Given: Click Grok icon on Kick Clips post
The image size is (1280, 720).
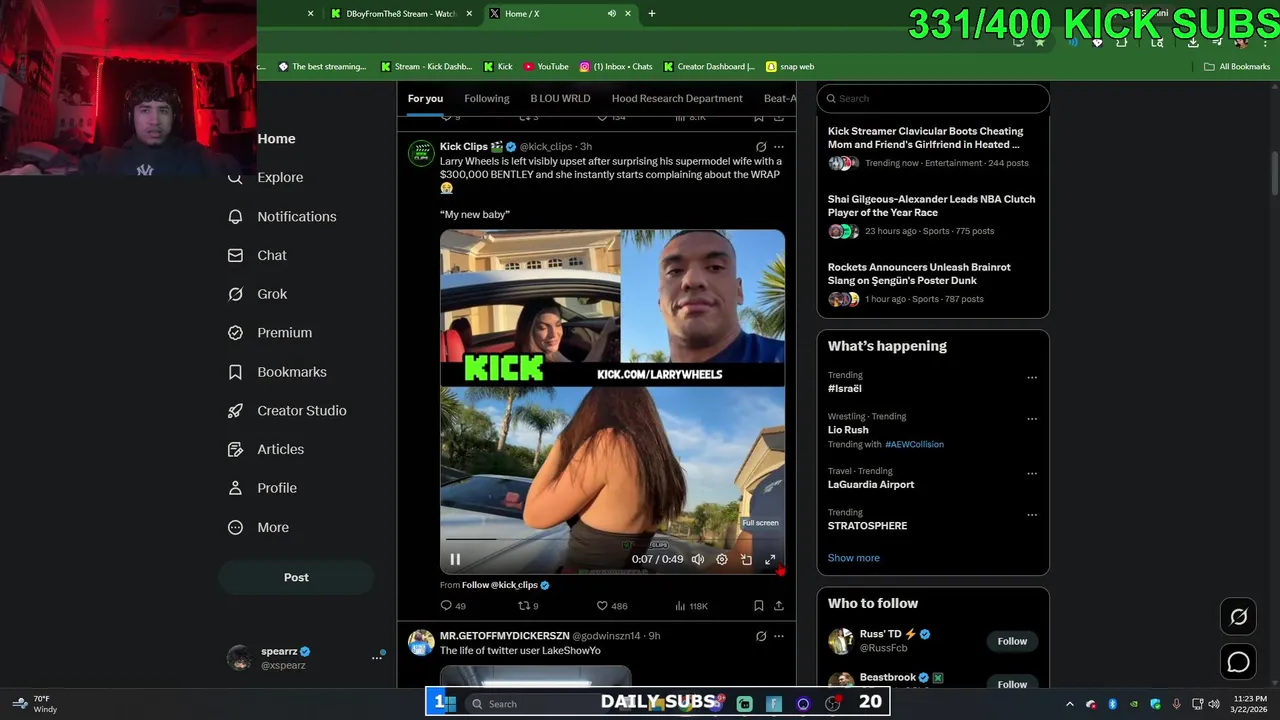Looking at the screenshot, I should click(x=761, y=147).
